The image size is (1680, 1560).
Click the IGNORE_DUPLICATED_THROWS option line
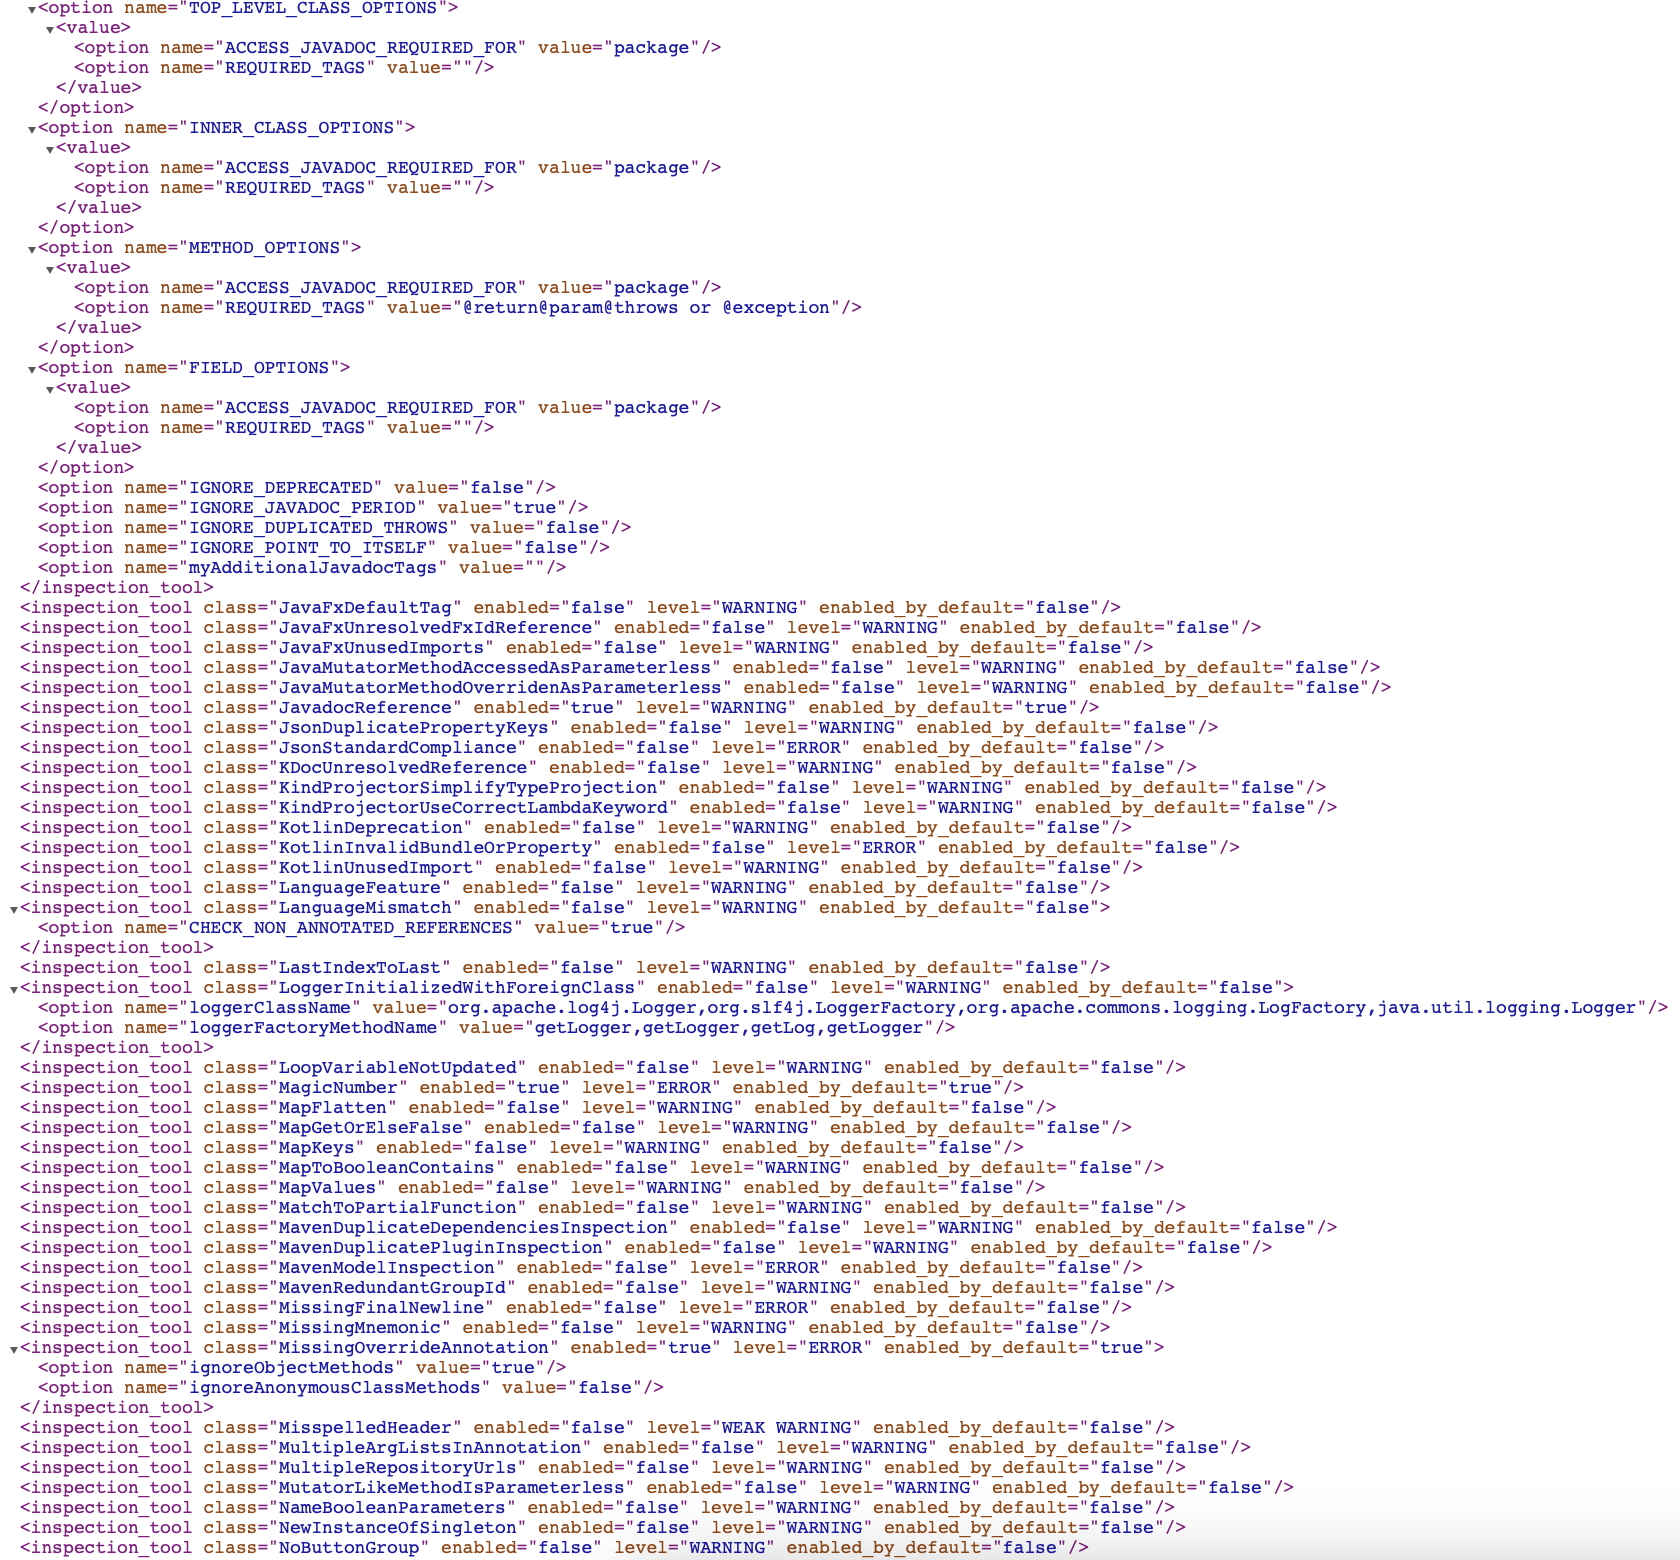pos(335,528)
